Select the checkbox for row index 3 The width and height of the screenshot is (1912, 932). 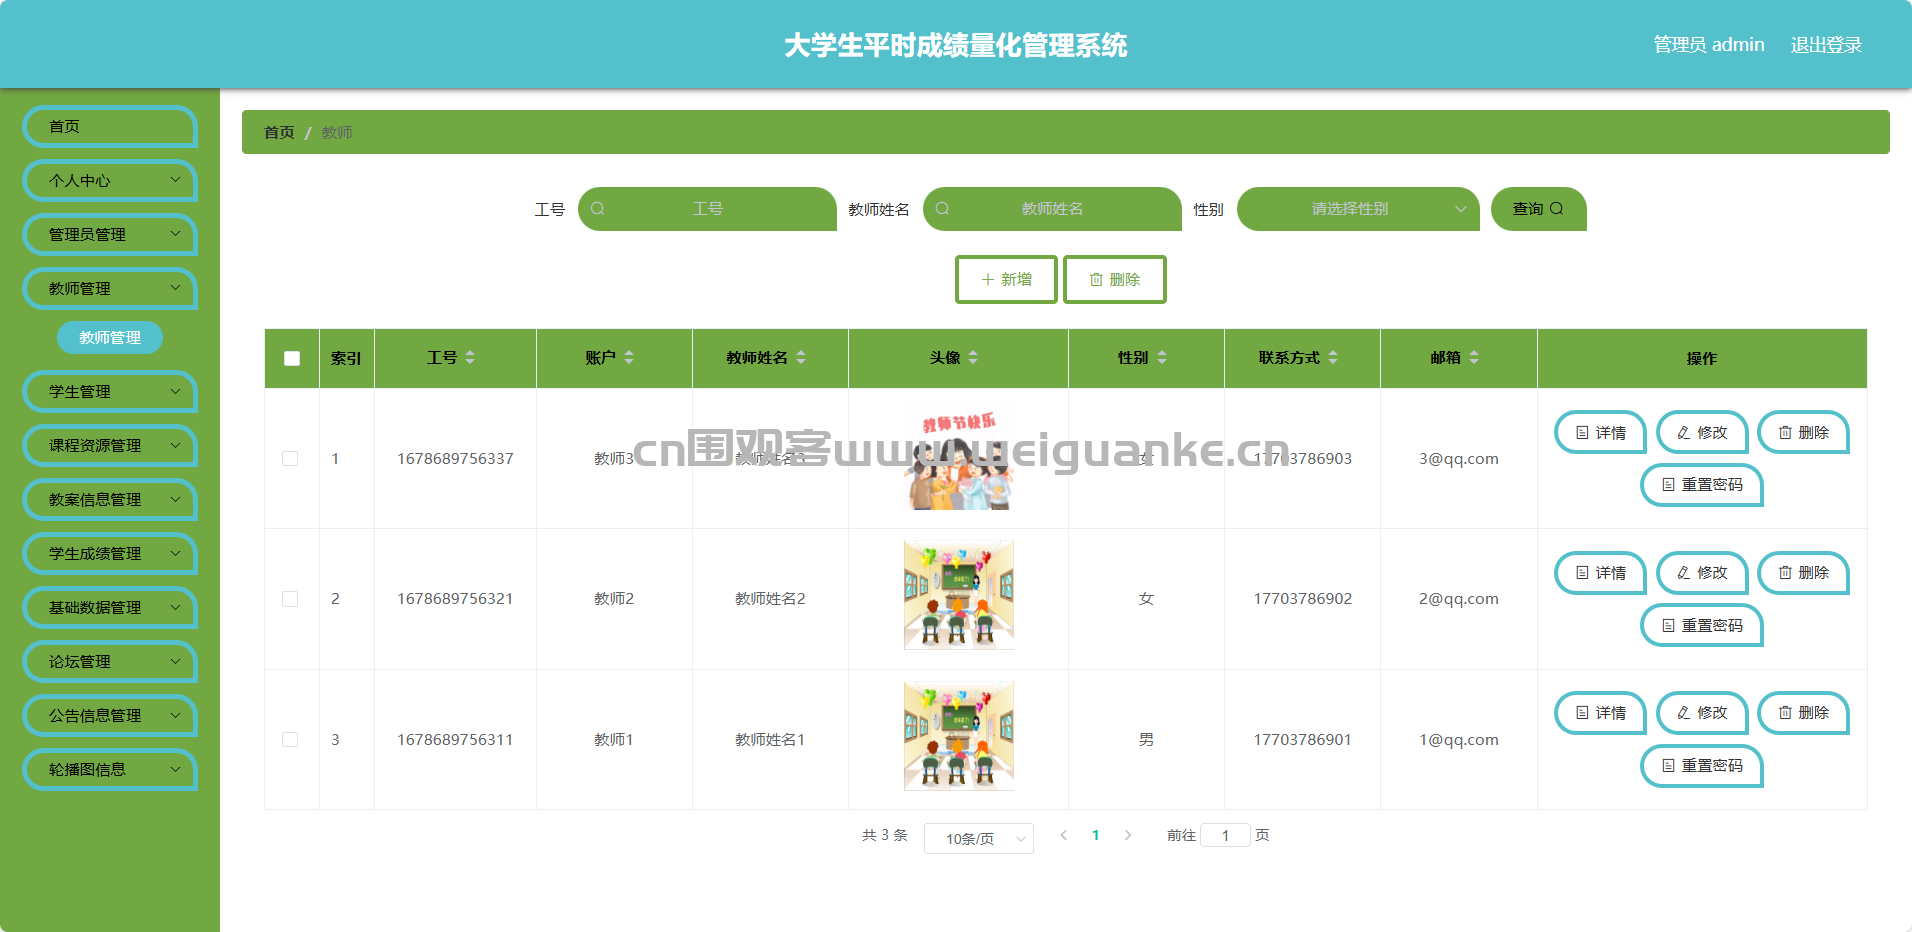290,740
